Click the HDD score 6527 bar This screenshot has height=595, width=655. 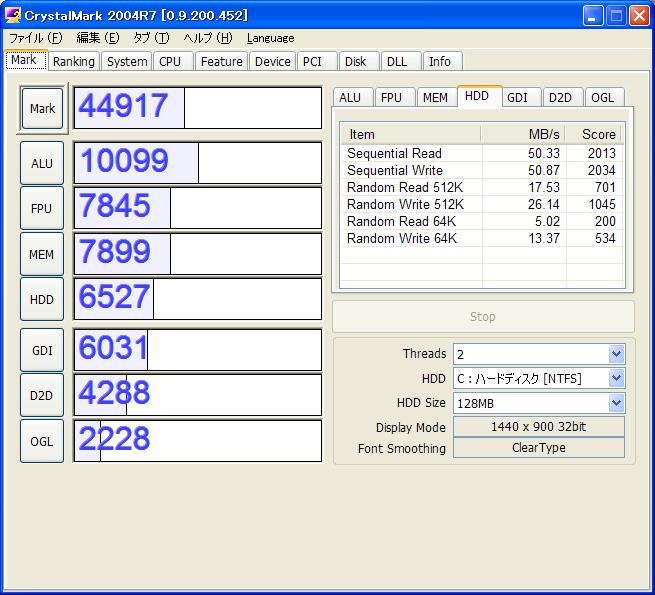coord(198,299)
